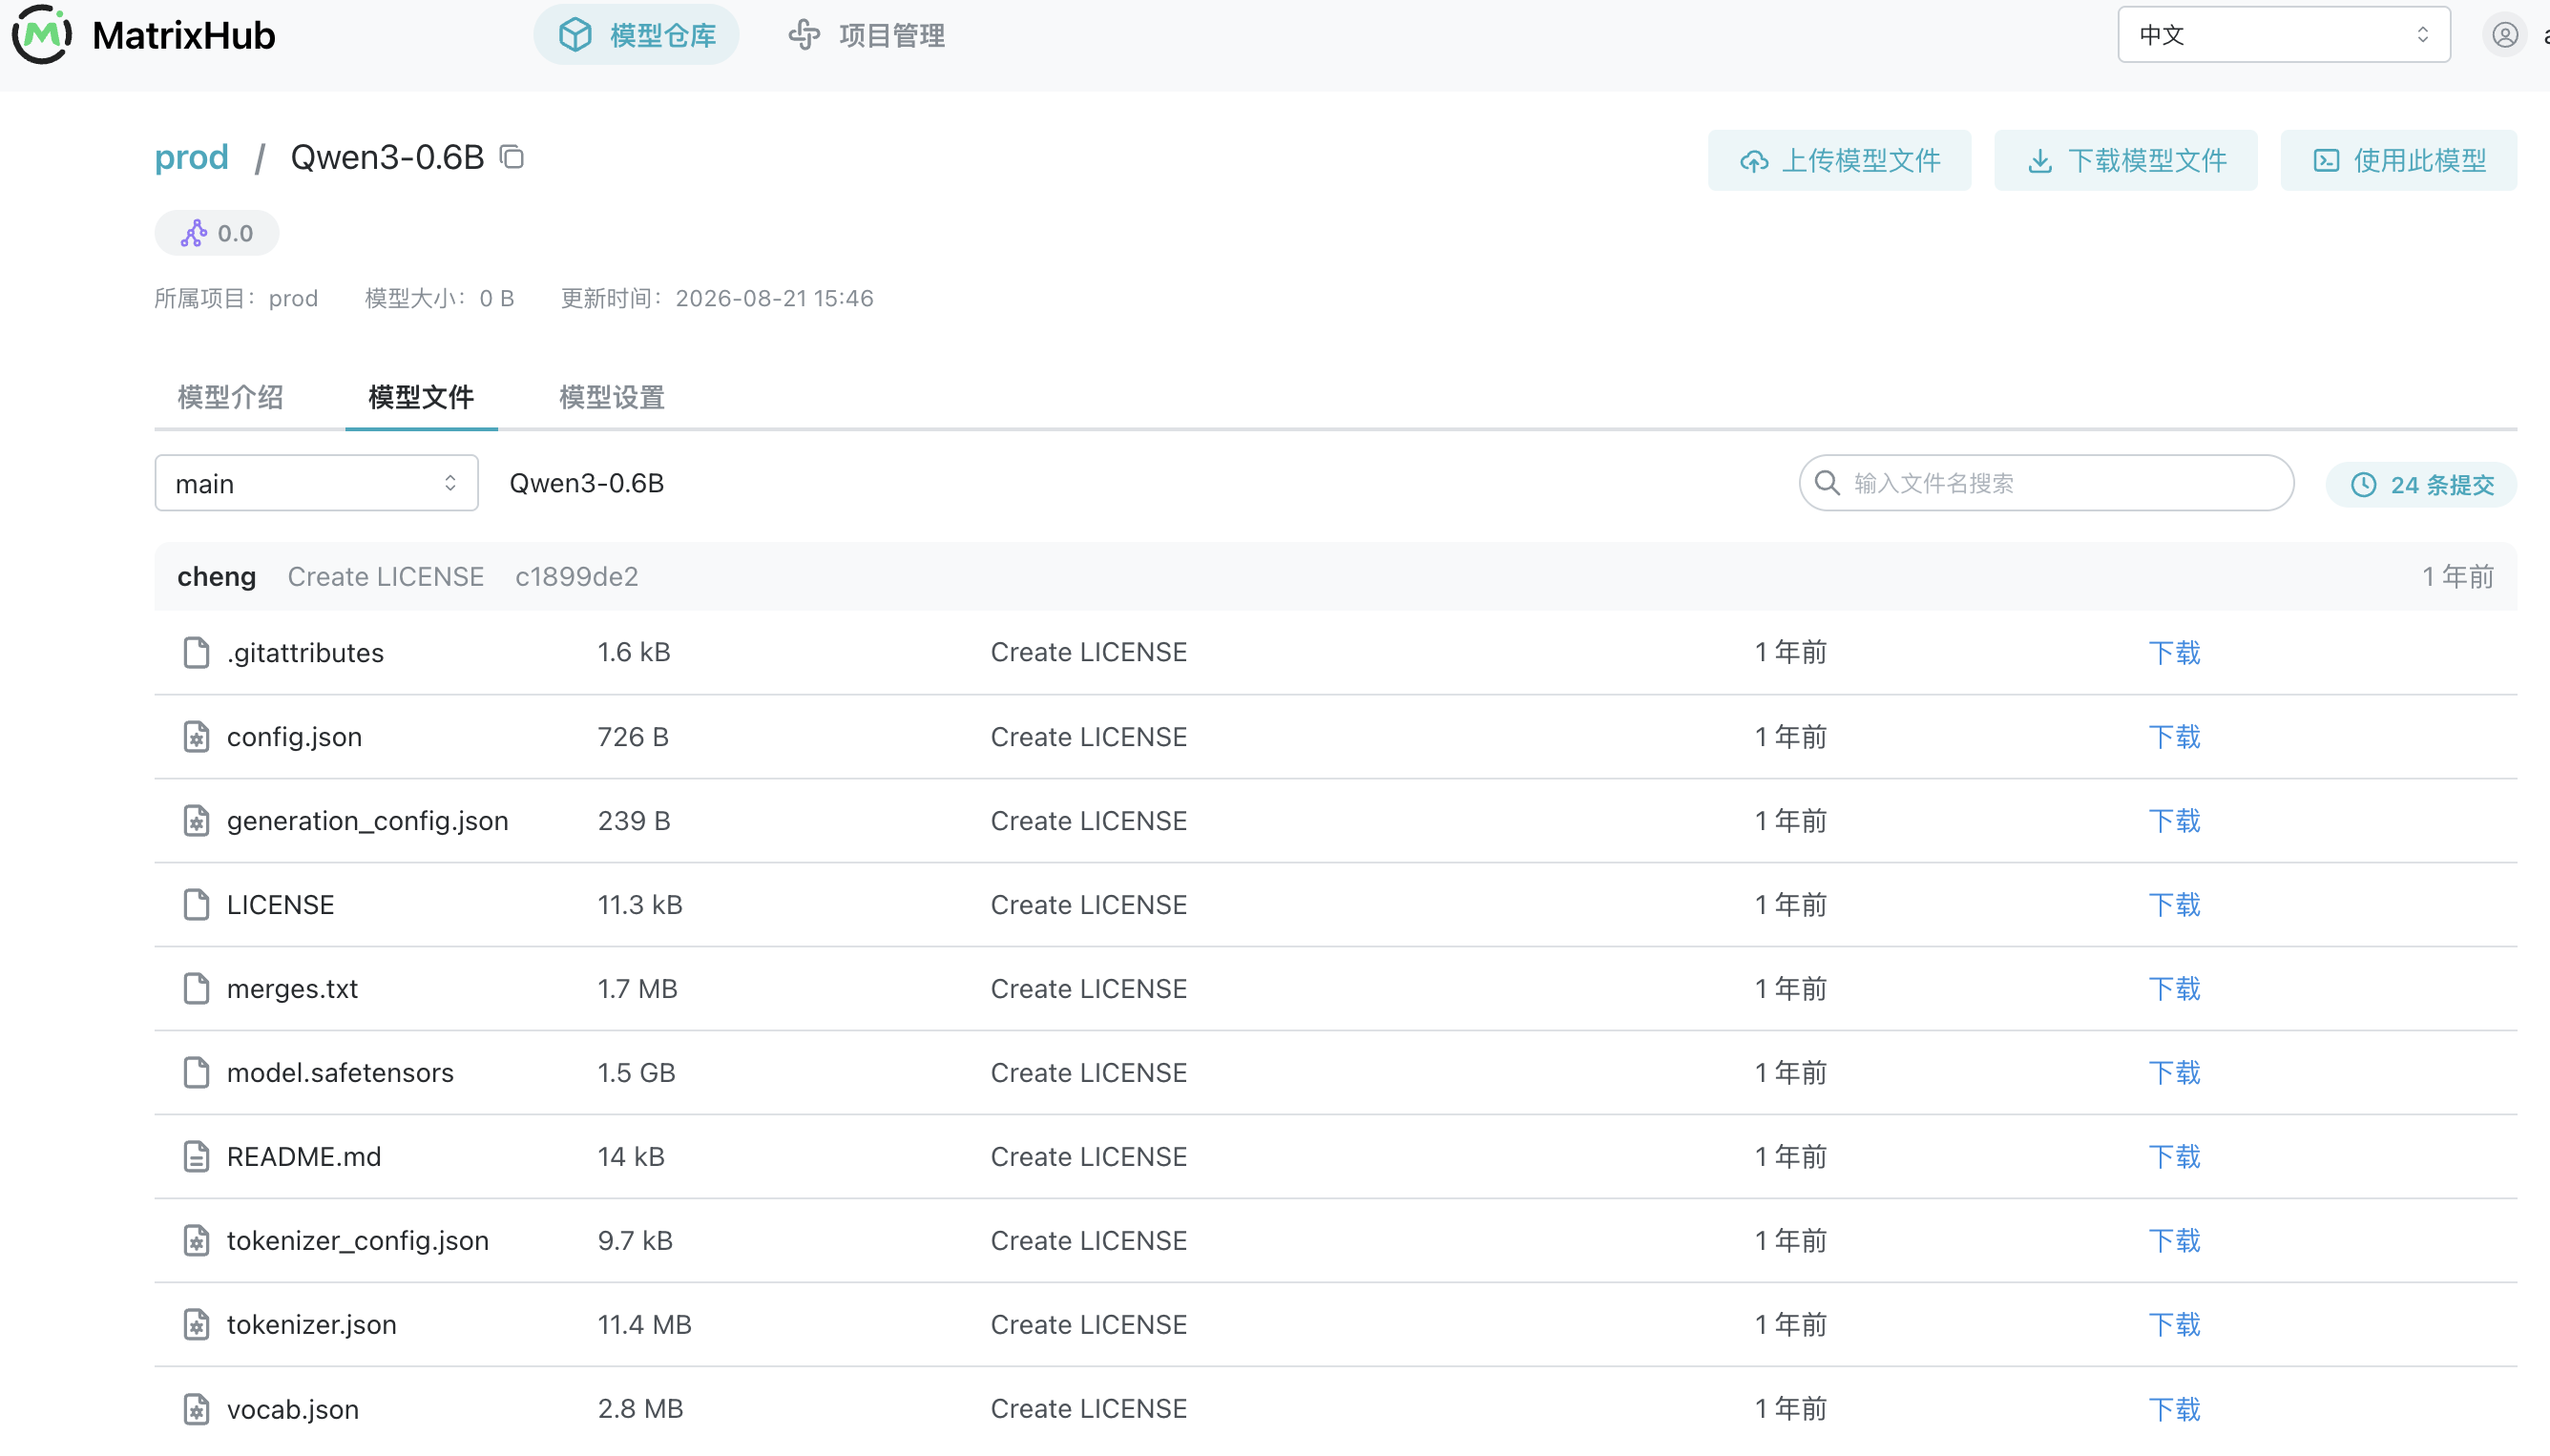Screen dimensions: 2550x1456
Task: Click the 1.5 GB size of model.safetensors
Action: (636, 1072)
